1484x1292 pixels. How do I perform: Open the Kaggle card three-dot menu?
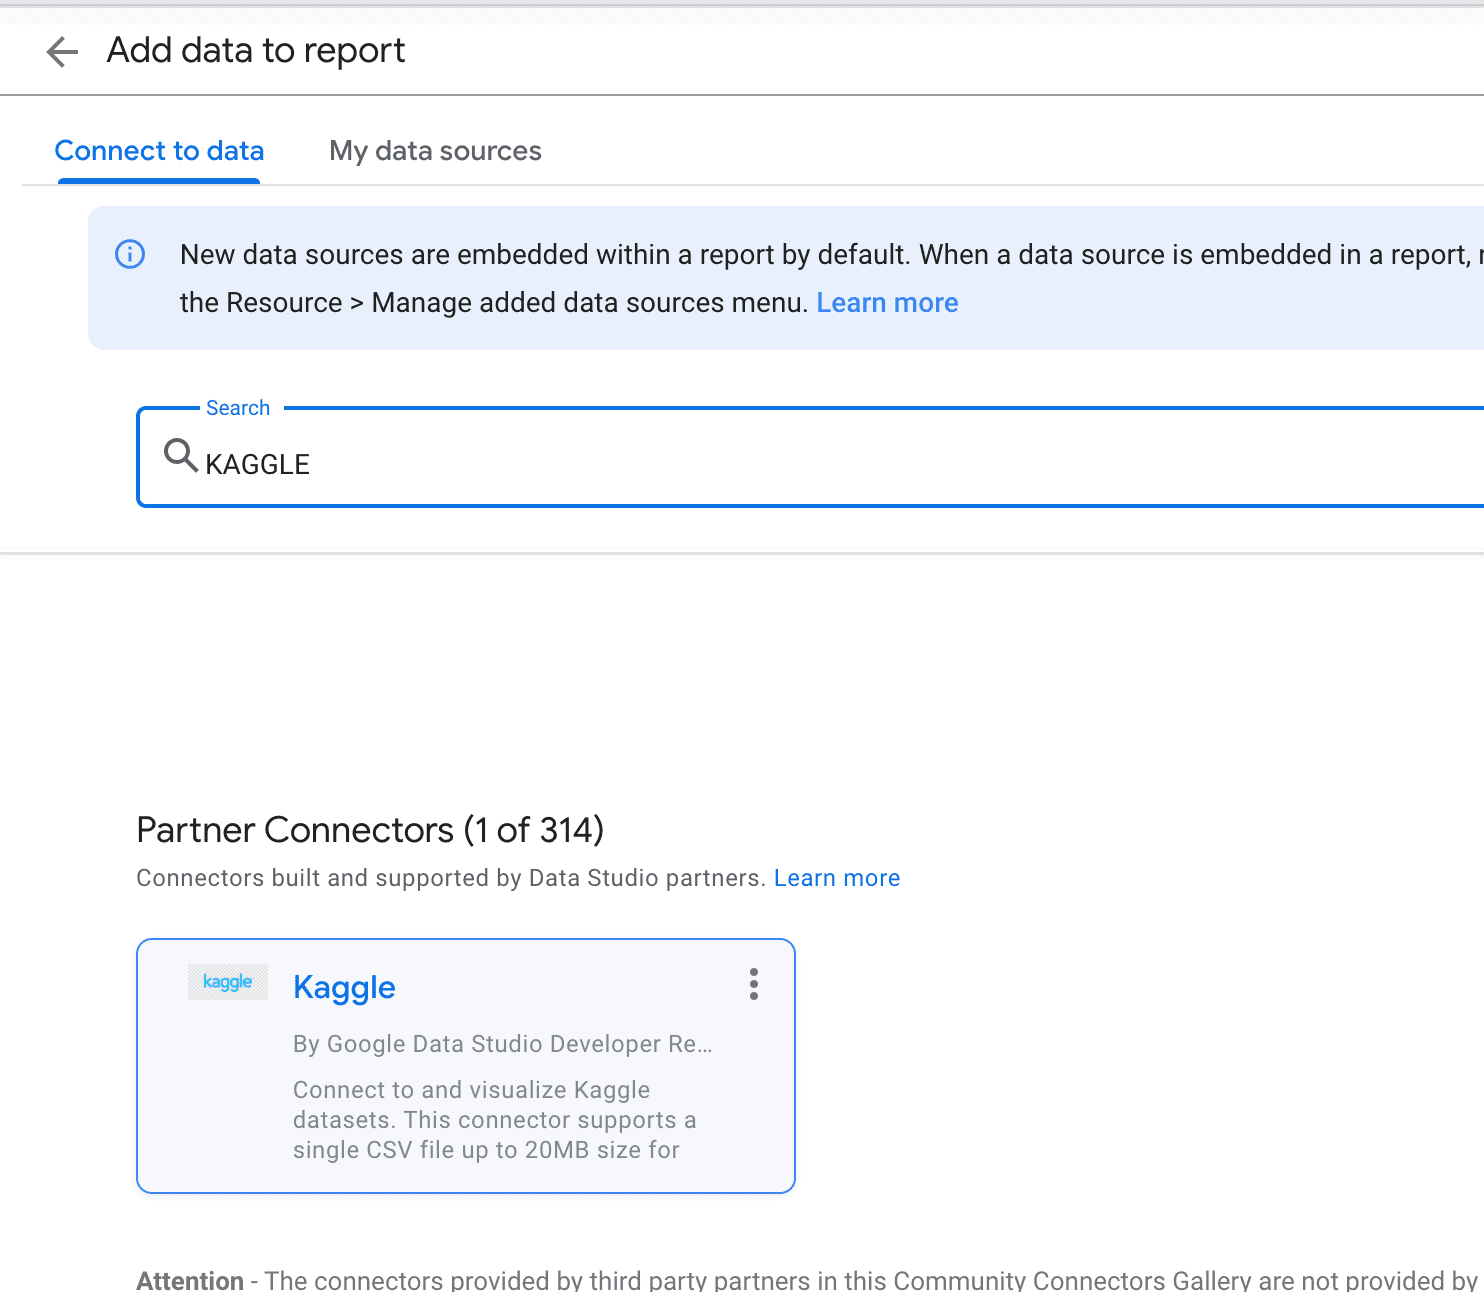[x=754, y=984]
